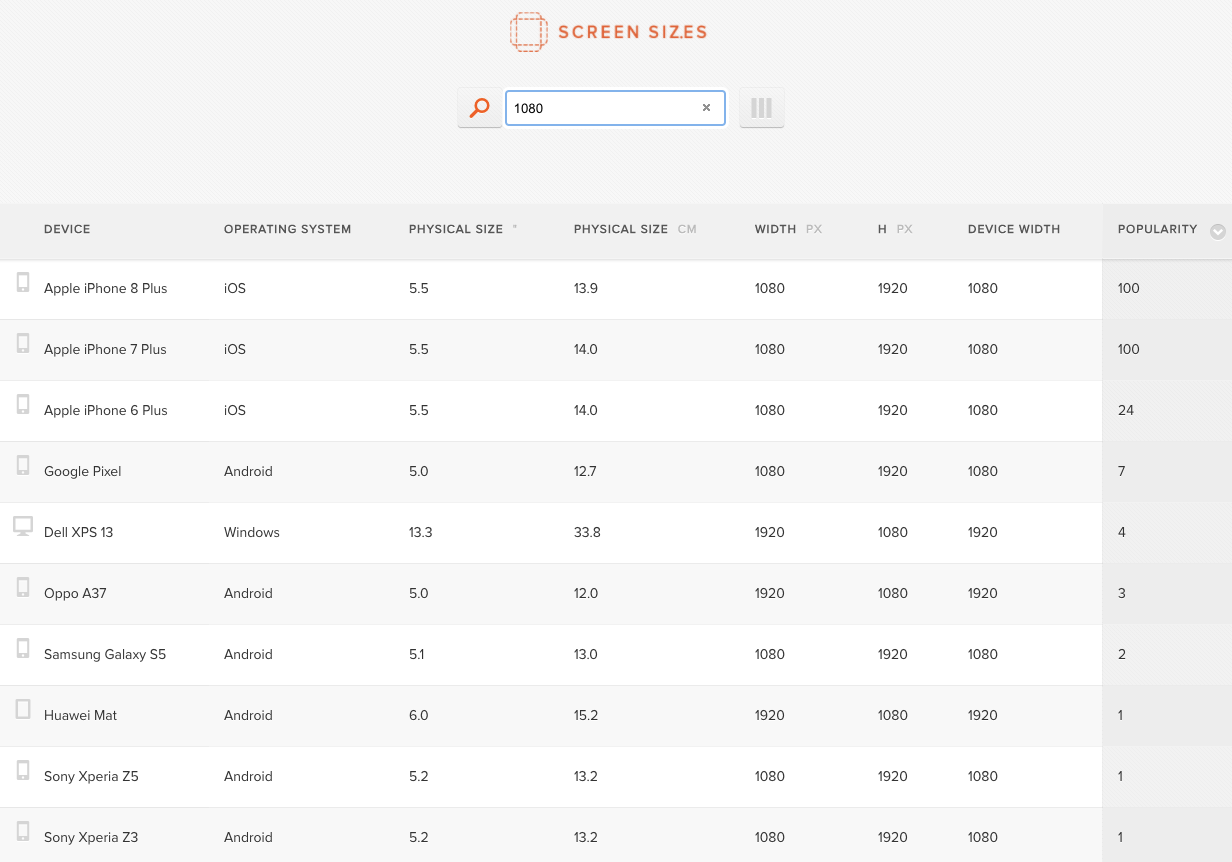Toggle the Popularity sort arrow

coord(1217,231)
